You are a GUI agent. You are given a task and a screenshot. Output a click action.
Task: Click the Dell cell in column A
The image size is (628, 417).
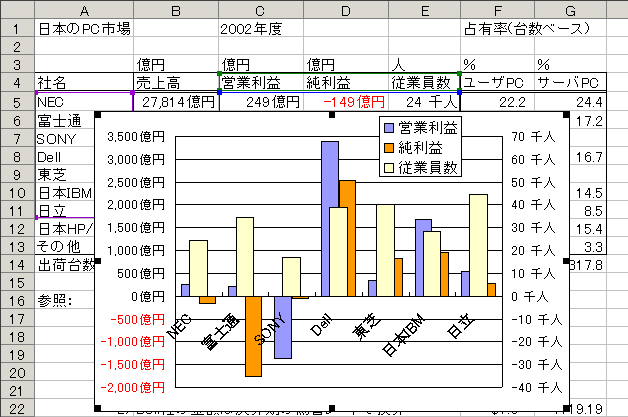pyautogui.click(x=65, y=157)
